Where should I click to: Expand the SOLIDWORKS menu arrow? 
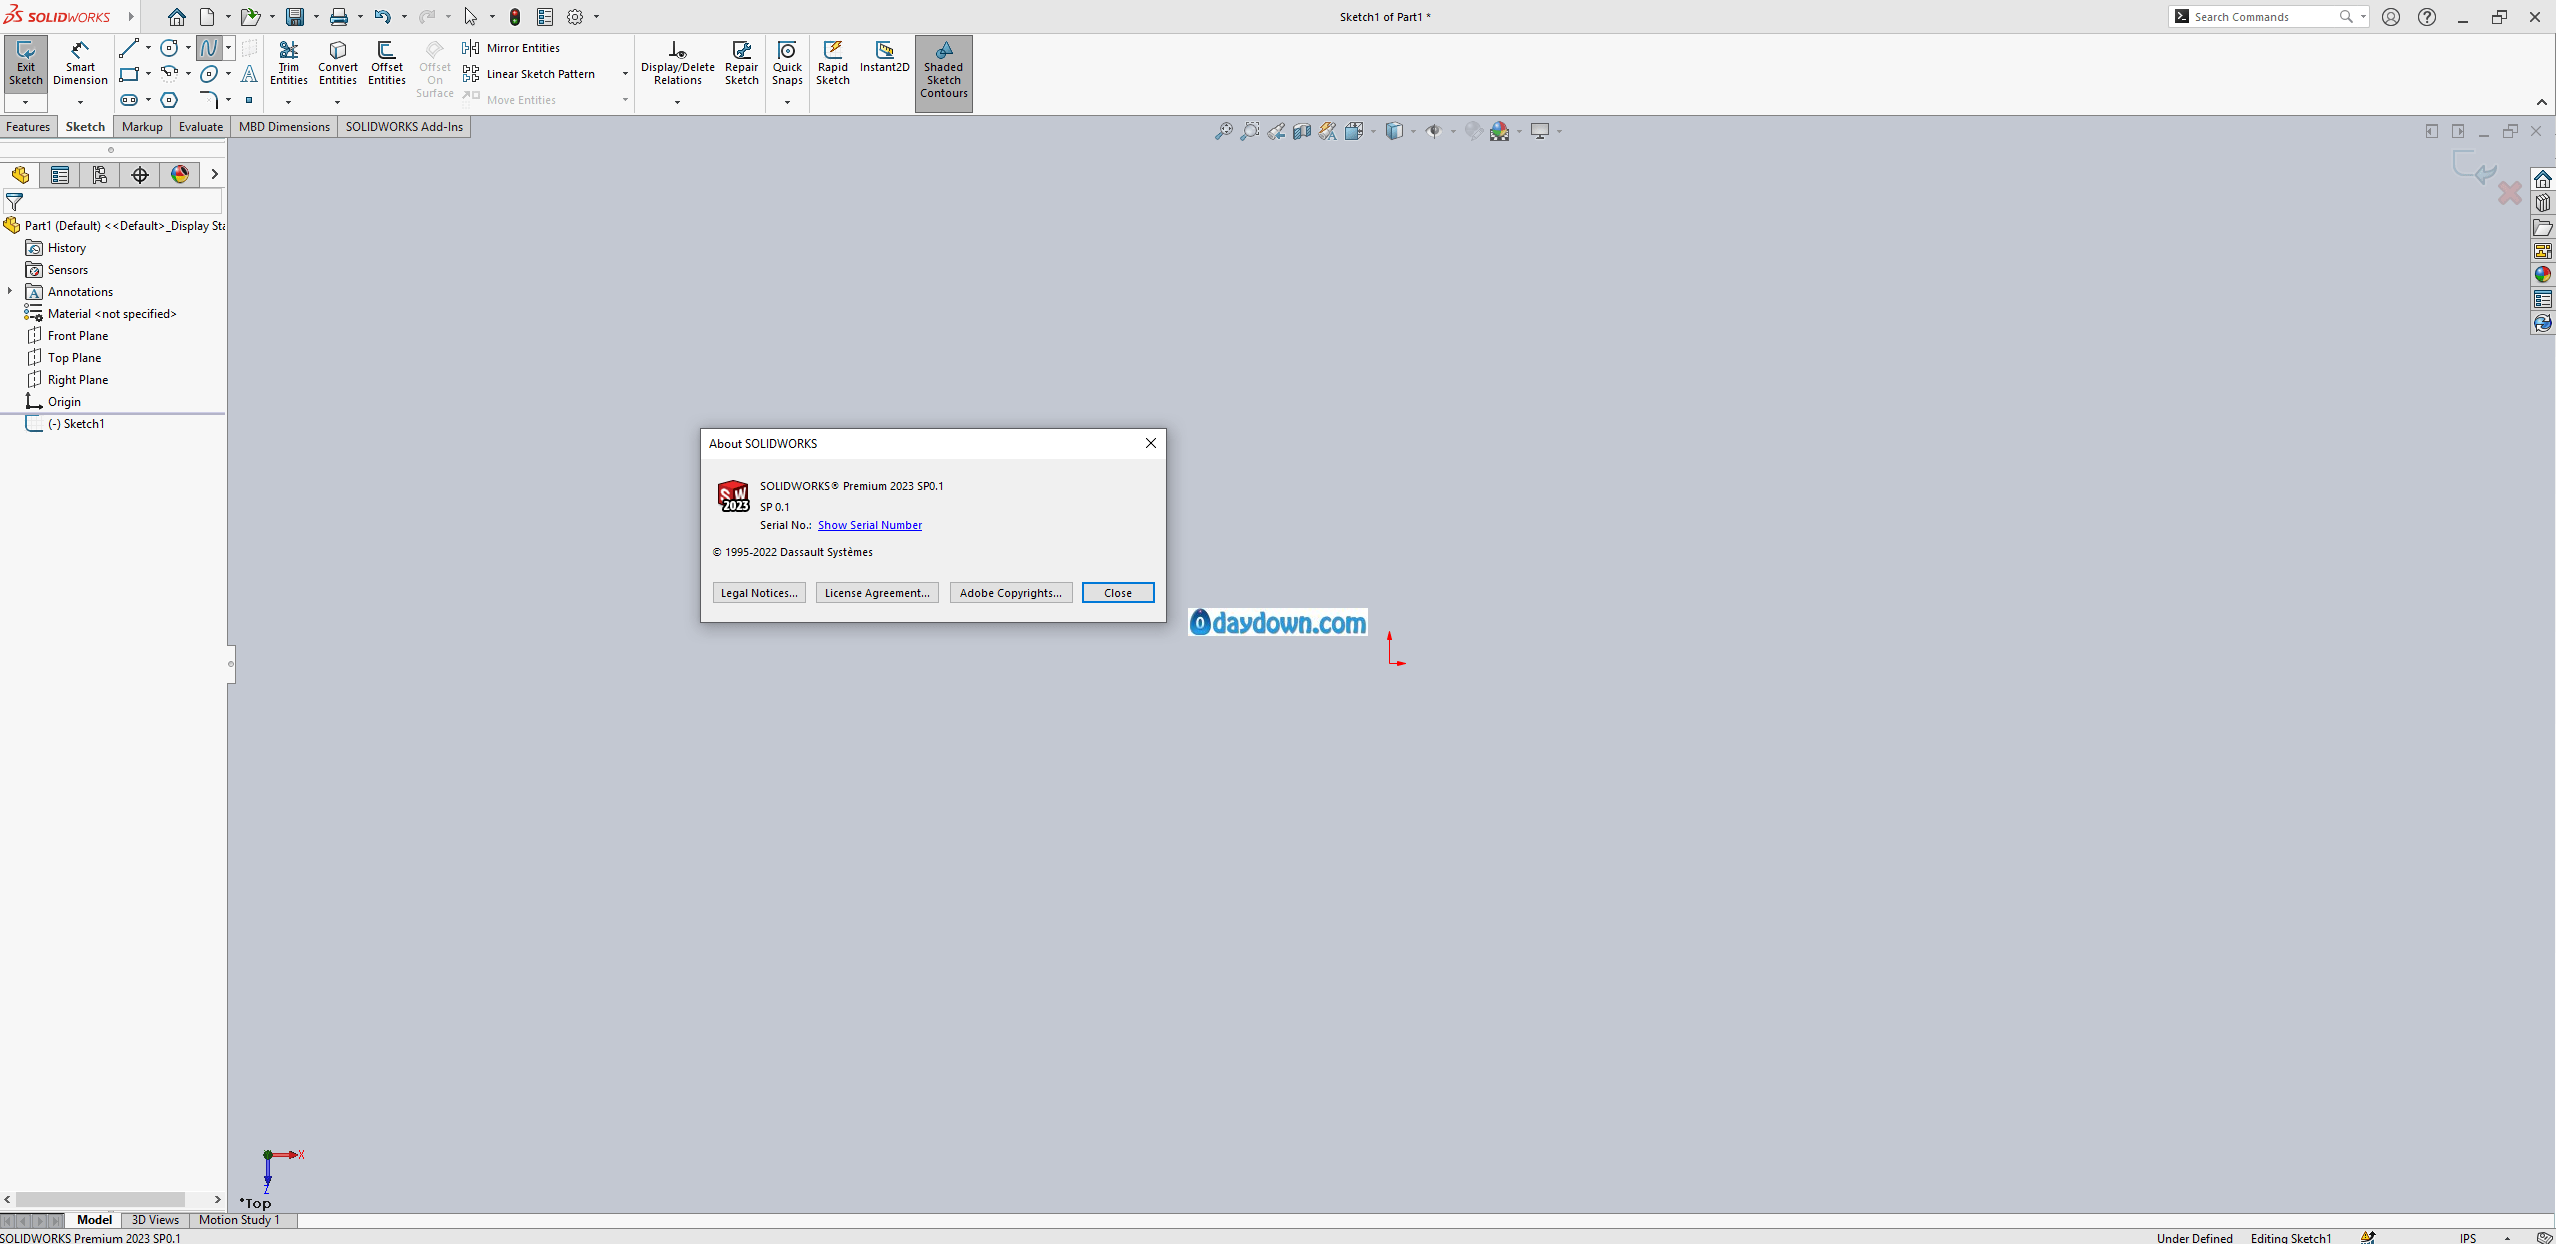(x=131, y=16)
